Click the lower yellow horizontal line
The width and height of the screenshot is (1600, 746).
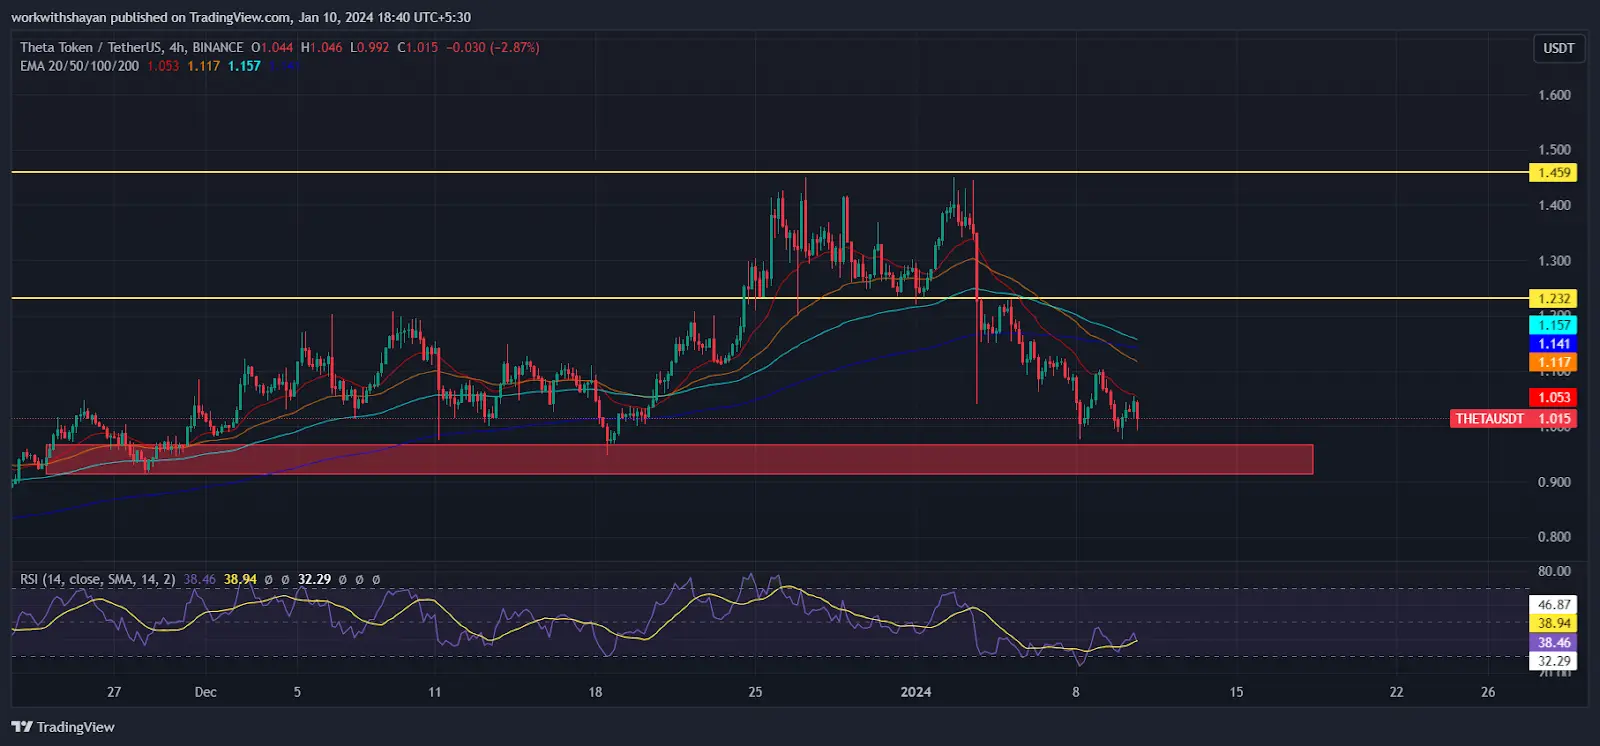tap(770, 298)
